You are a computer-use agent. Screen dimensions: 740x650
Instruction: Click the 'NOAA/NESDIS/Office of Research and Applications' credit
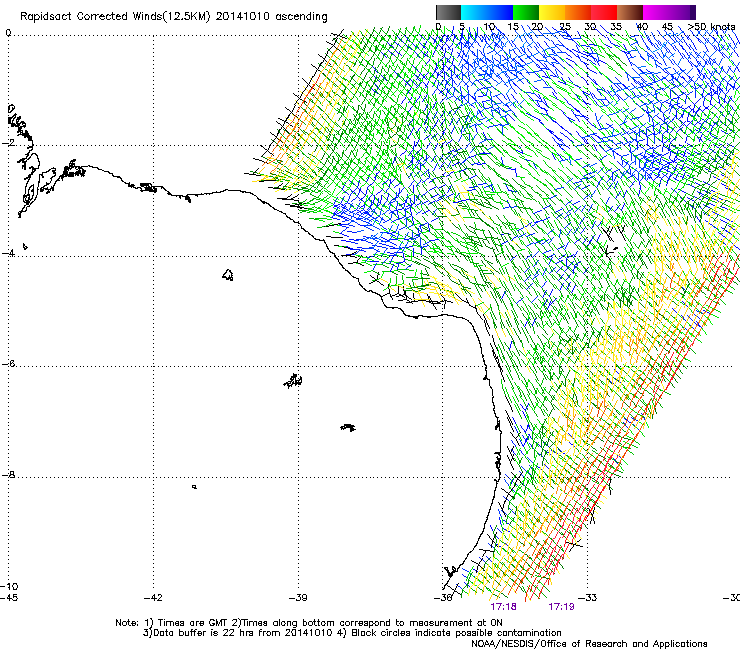click(589, 644)
